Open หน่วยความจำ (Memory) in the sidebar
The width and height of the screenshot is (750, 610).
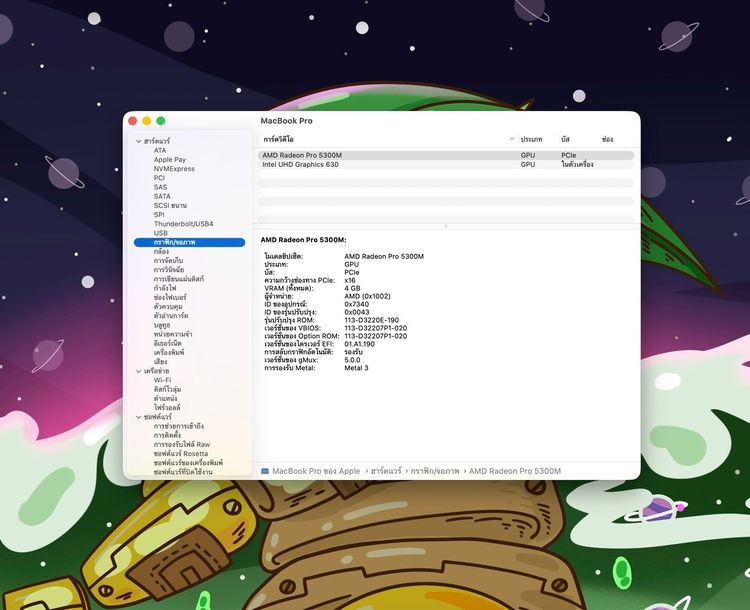pos(173,334)
